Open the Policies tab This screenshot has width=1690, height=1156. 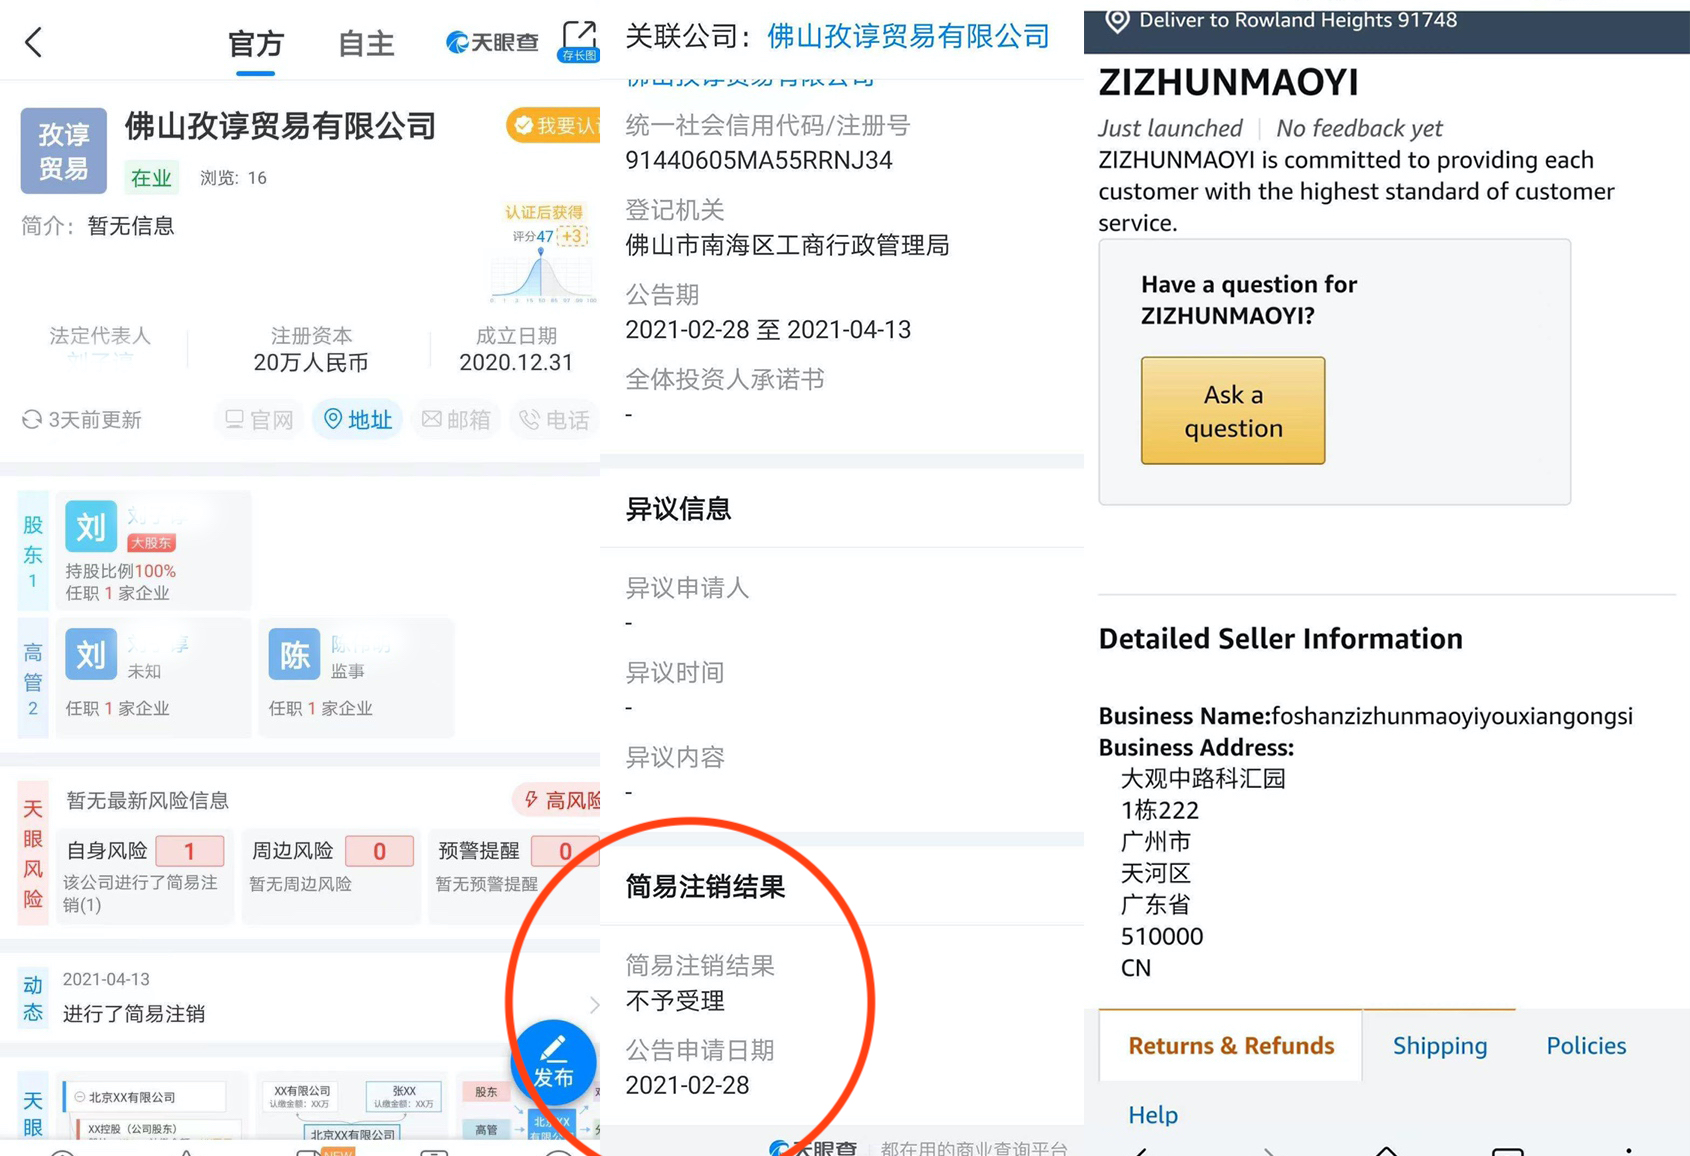[x=1586, y=1046]
